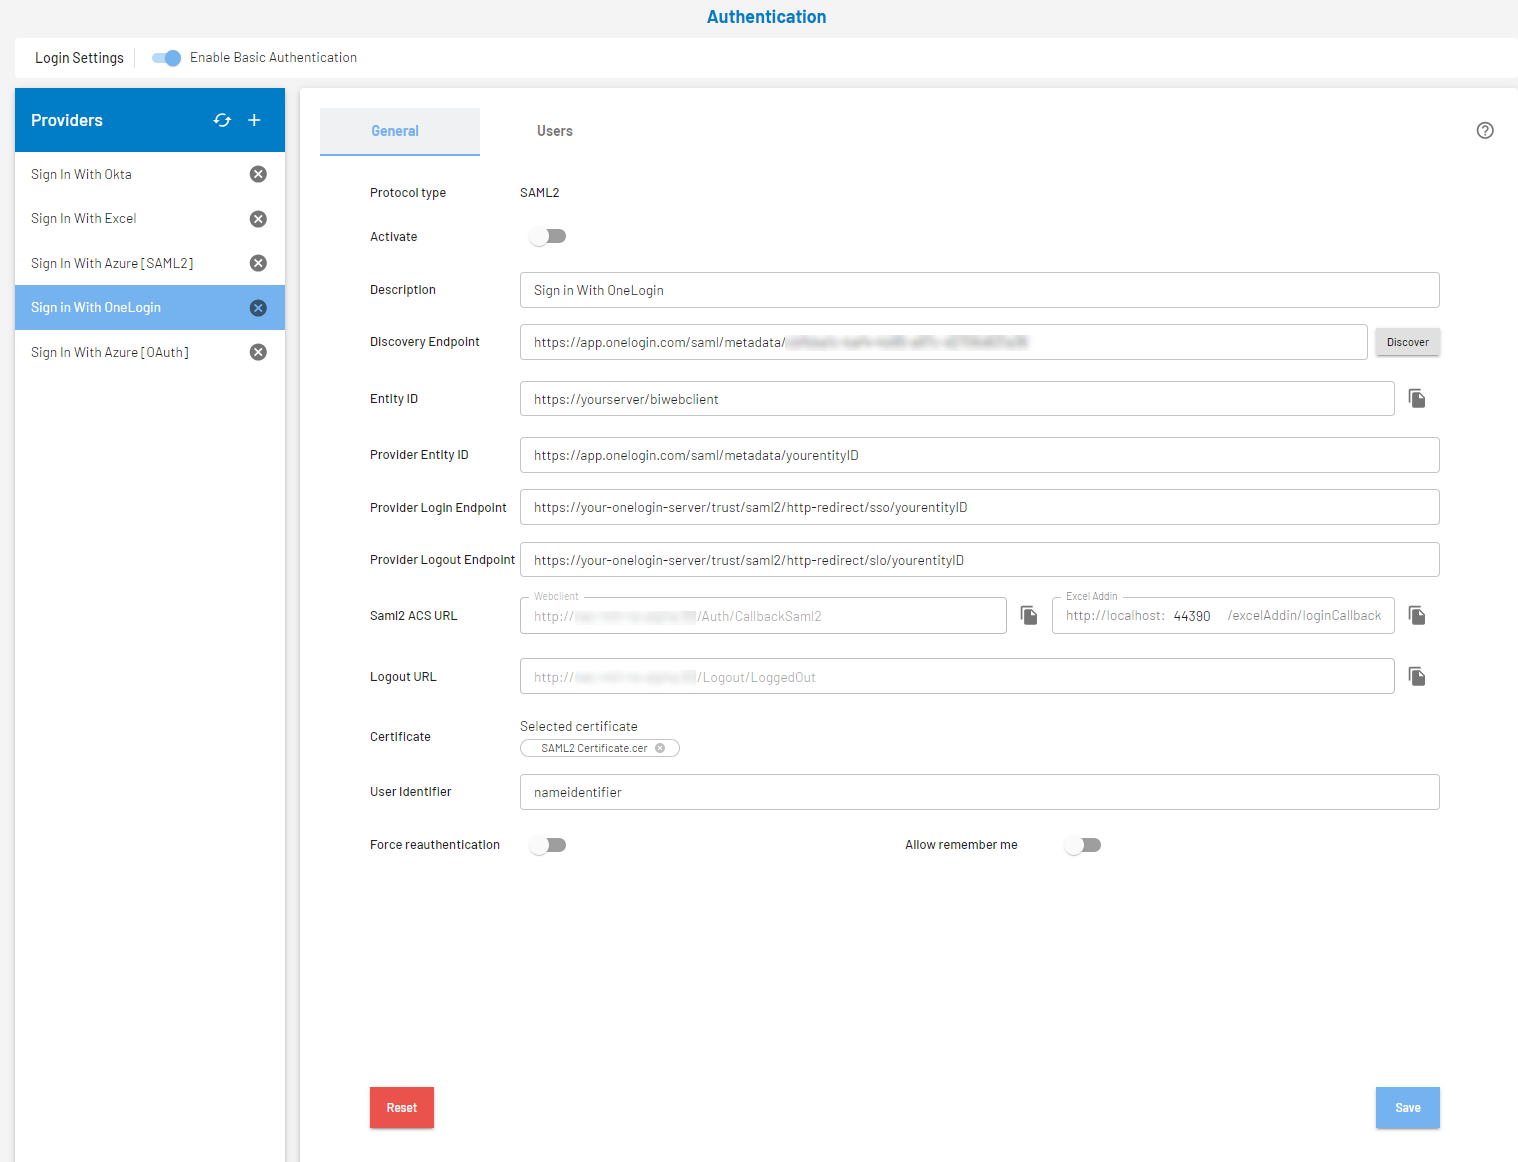Copy the Entity ID value

[1417, 399]
